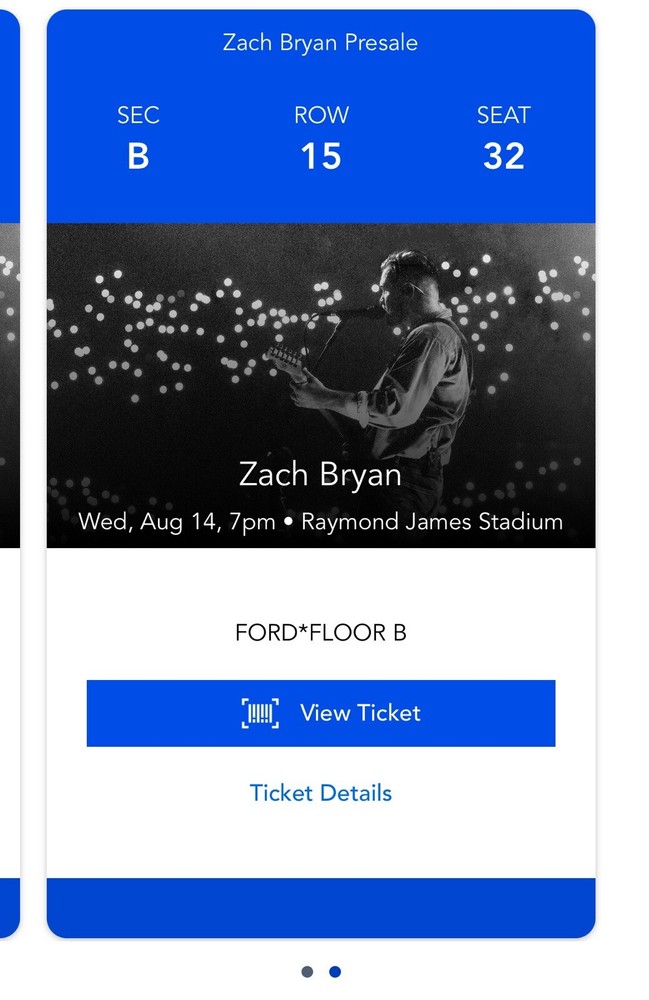The height and width of the screenshot is (1000, 649).
Task: Click the ROW 15 label
Action: click(x=322, y=135)
